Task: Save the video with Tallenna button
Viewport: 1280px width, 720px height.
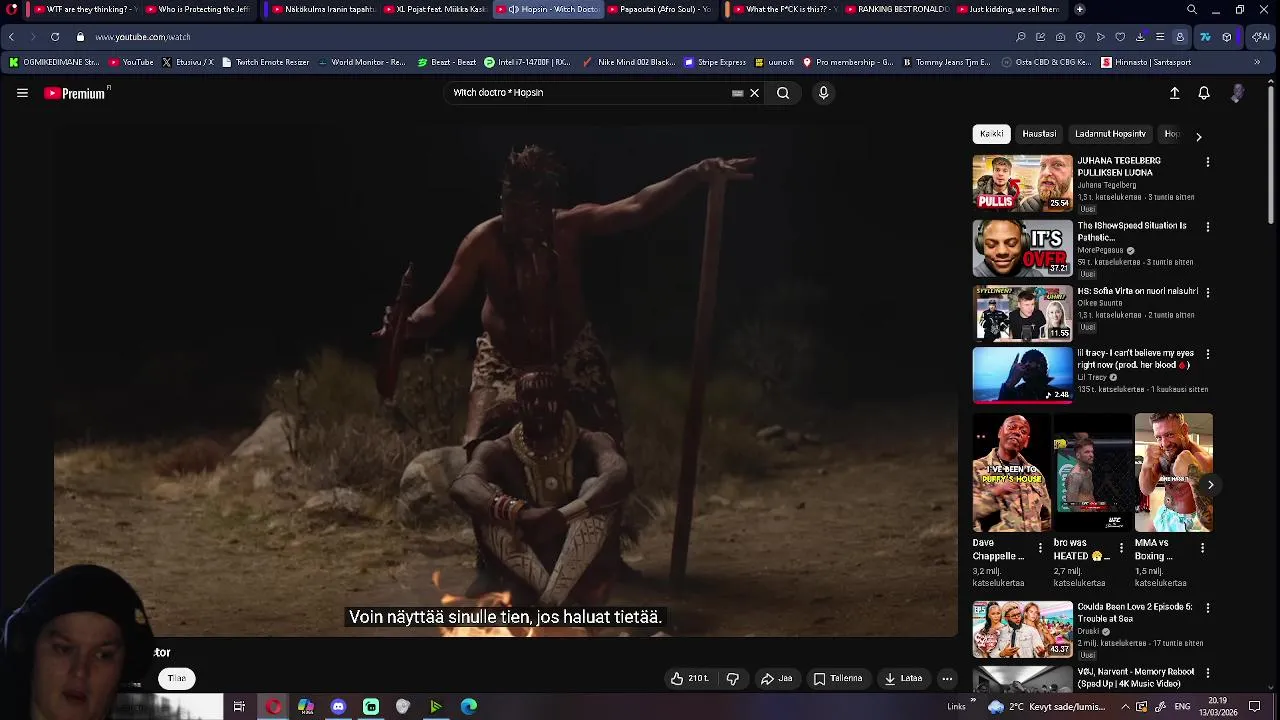Action: tap(838, 678)
